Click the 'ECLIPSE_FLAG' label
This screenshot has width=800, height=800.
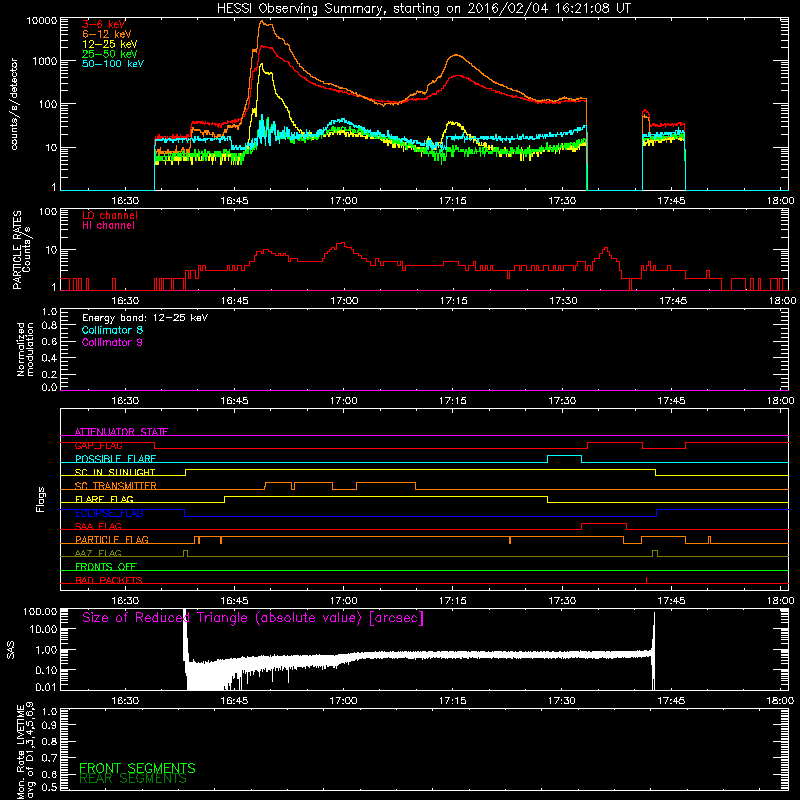coord(109,513)
